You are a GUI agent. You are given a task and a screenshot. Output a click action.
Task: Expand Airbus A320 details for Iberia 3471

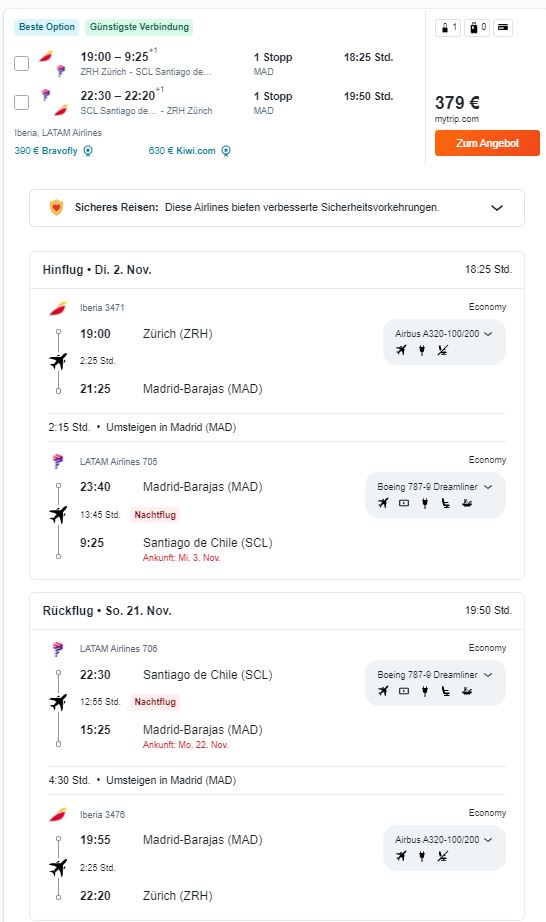[444, 333]
